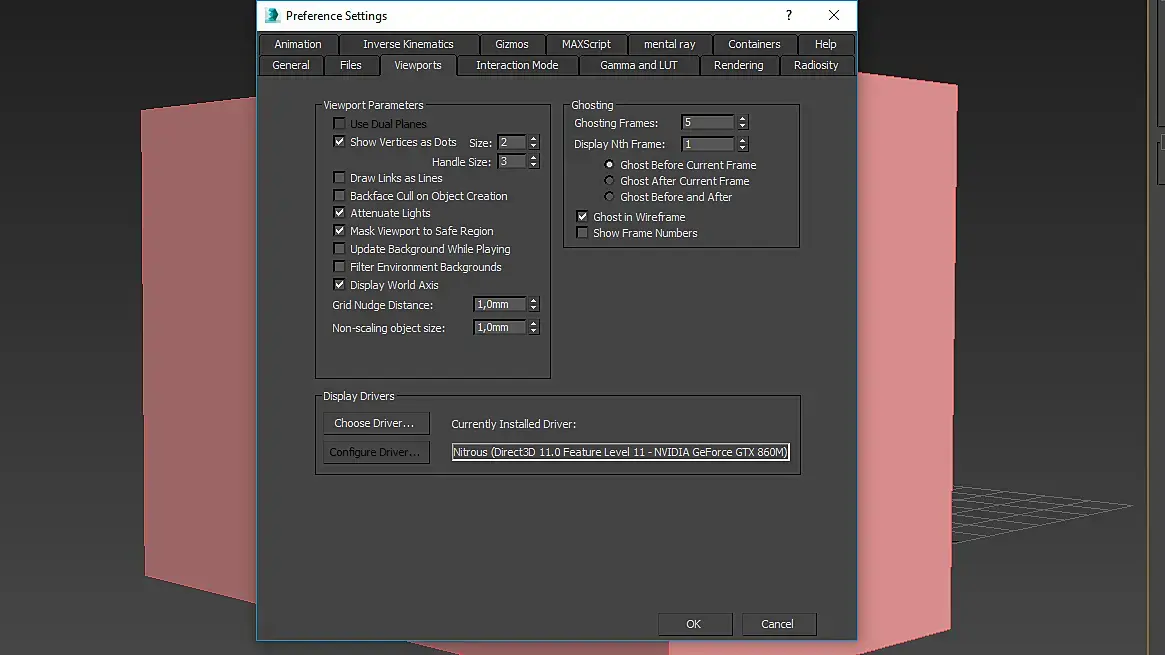Screen dimensions: 1165x655
Task: Click the 'Currently Installed Driver:' label
Action: [x=513, y=424]
